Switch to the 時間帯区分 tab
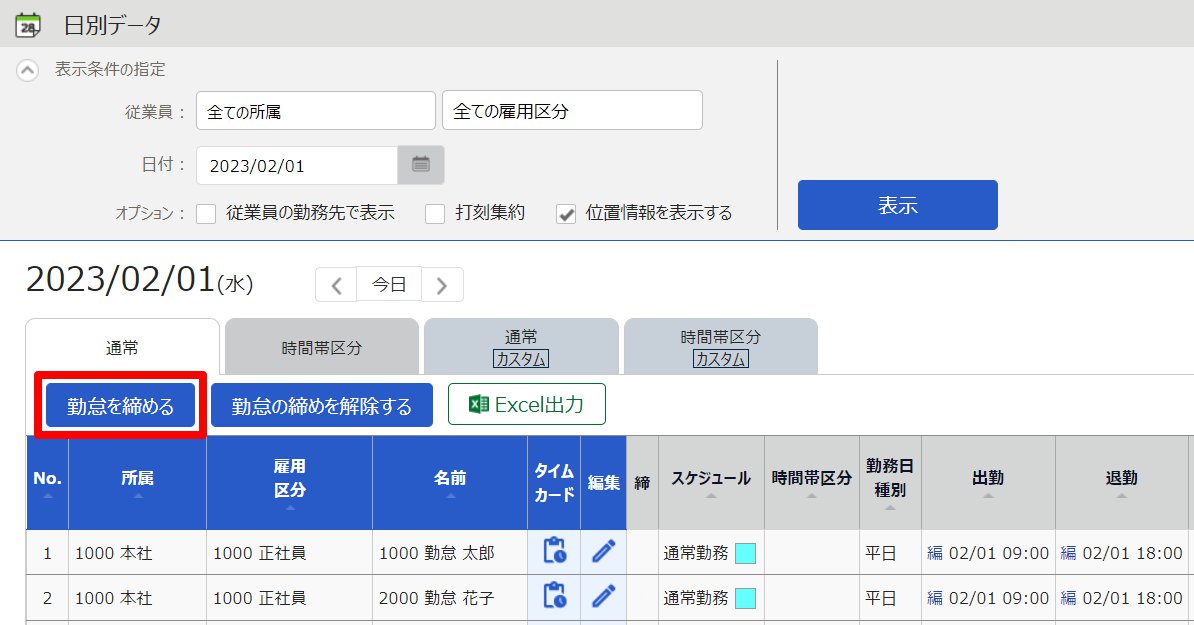The height and width of the screenshot is (625, 1194). coord(321,348)
